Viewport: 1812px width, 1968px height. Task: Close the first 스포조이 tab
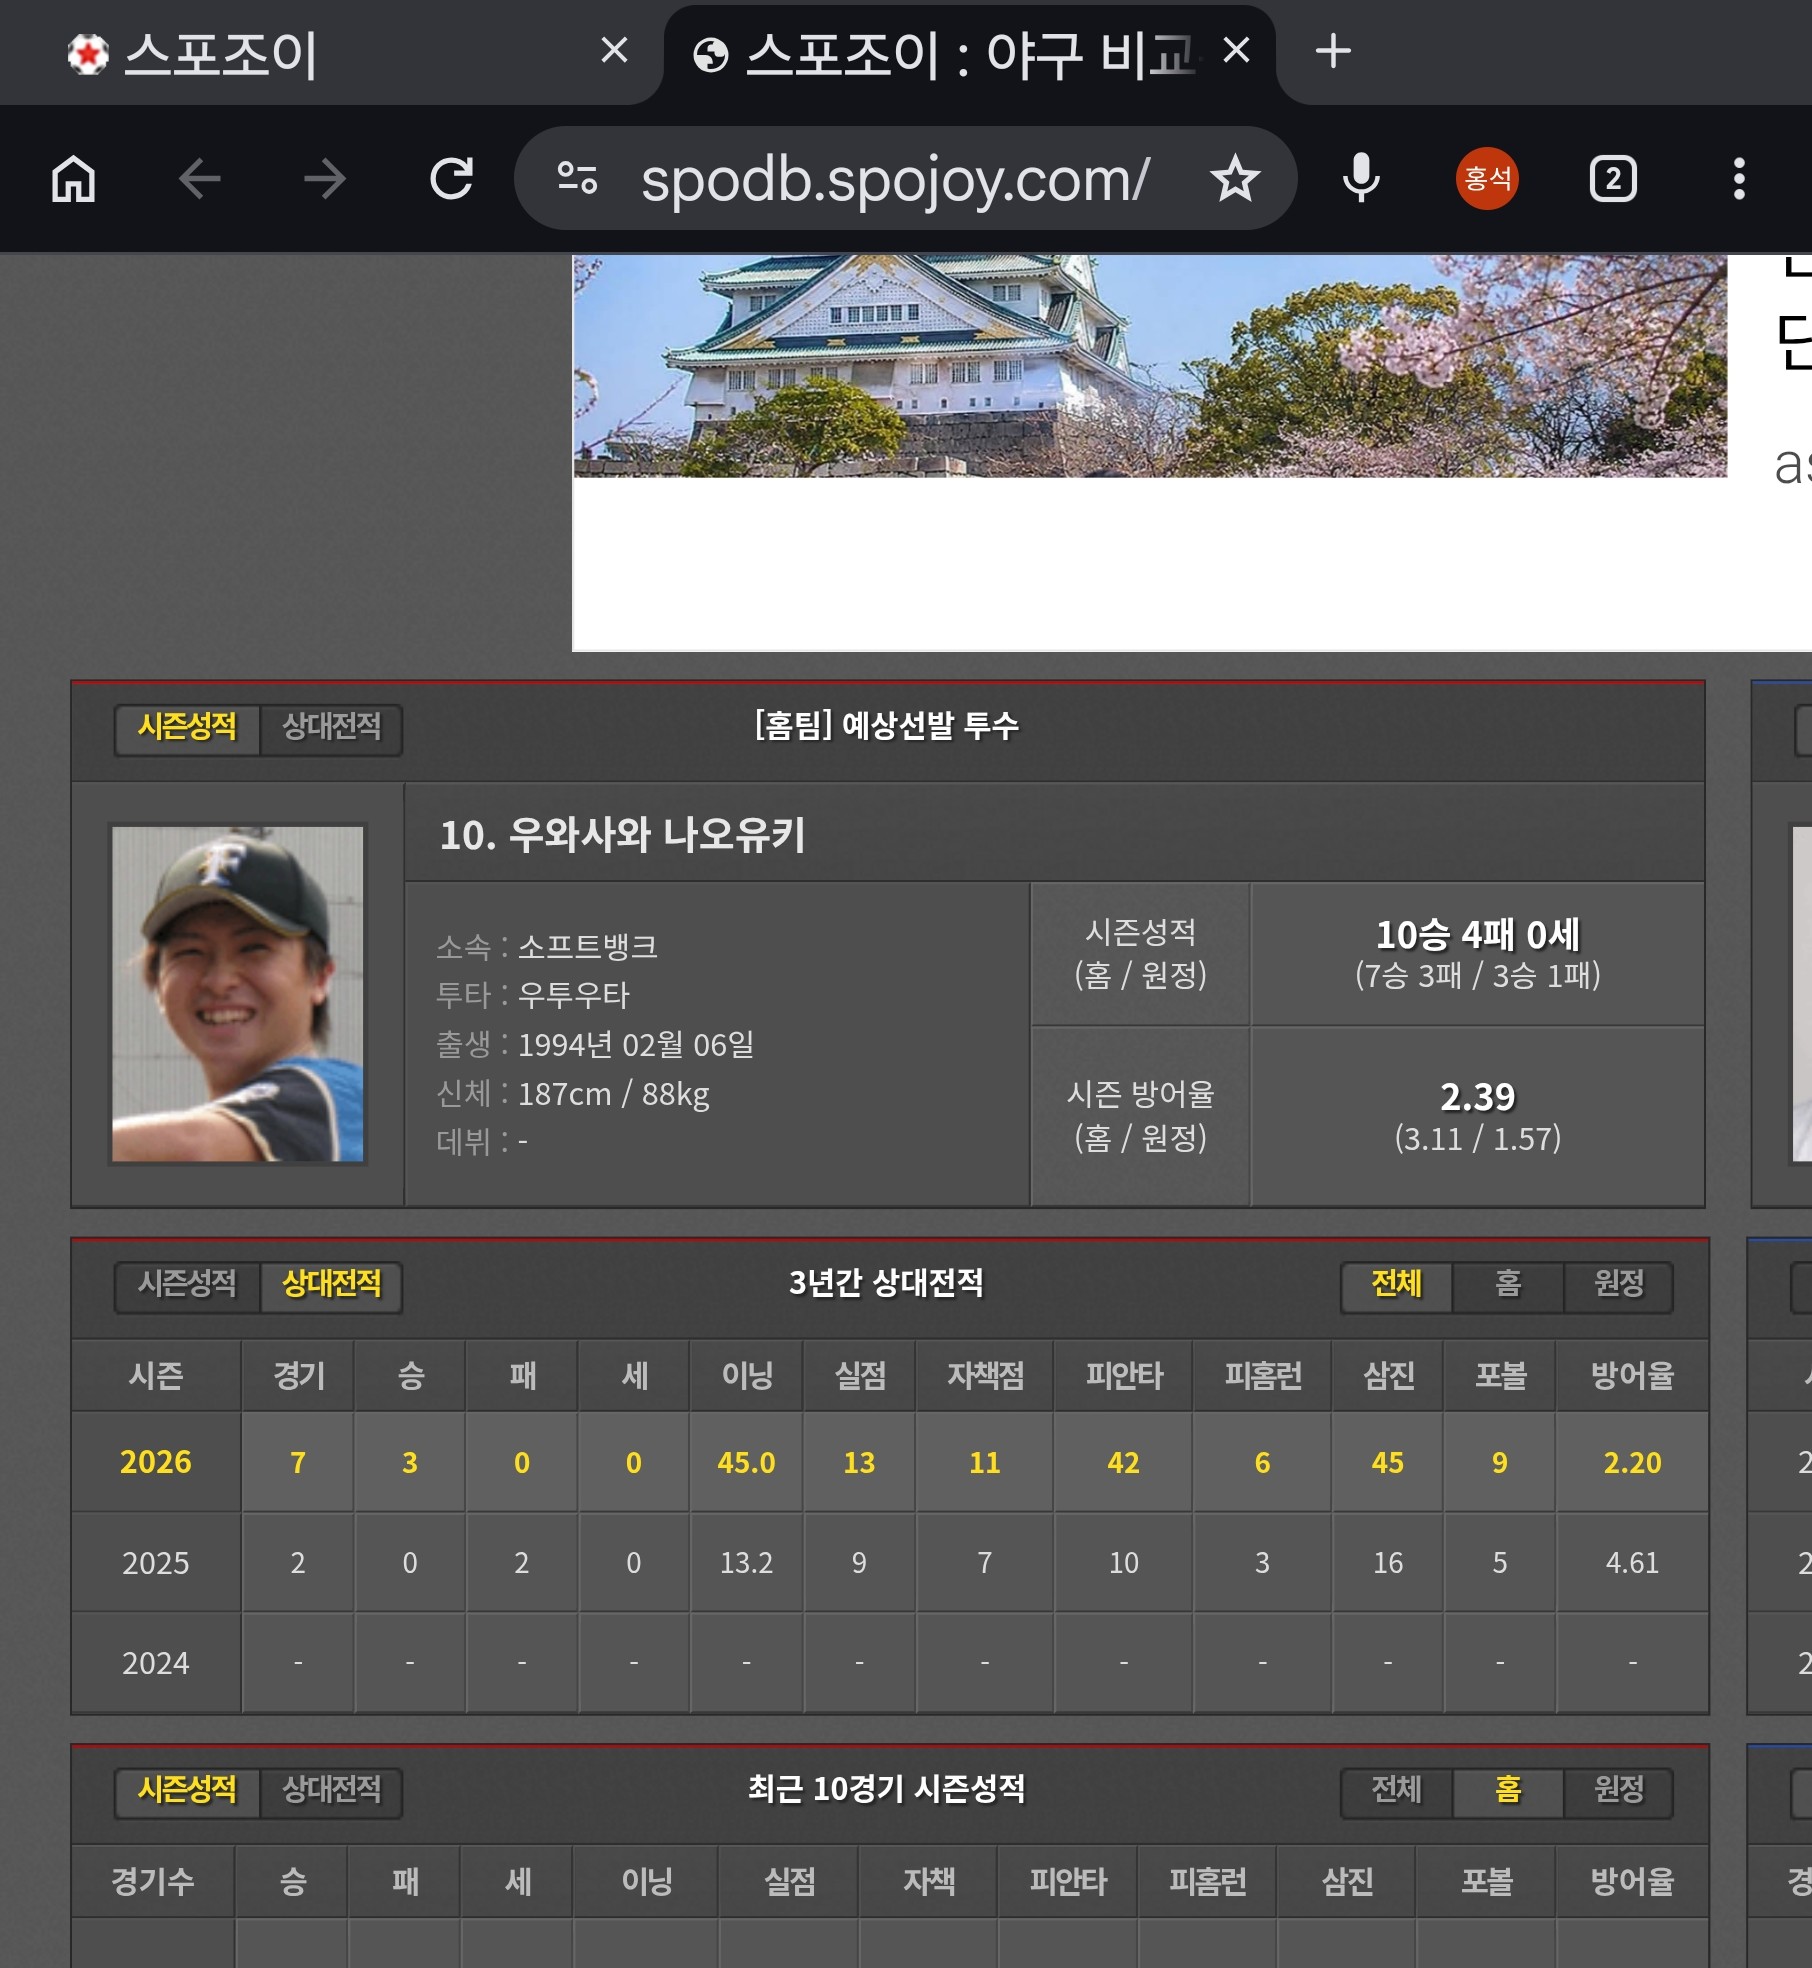(x=614, y=50)
